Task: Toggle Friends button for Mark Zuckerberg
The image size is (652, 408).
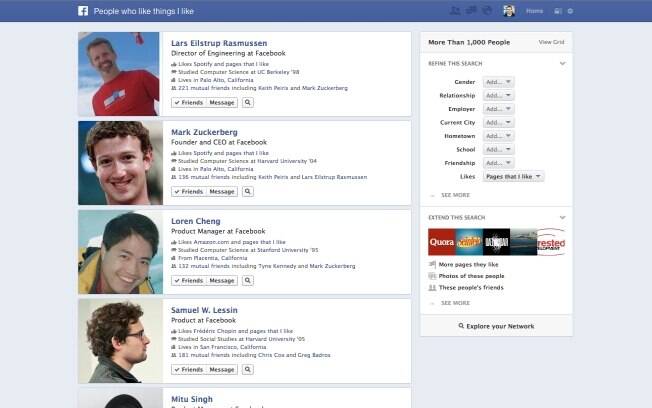Action: [x=188, y=192]
